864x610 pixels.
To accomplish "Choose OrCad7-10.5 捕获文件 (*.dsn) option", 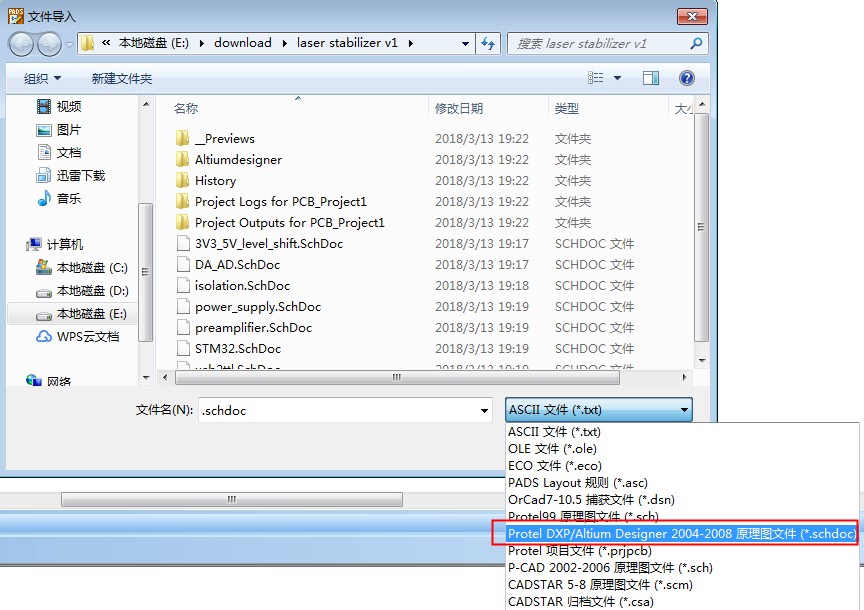I will coord(682,500).
